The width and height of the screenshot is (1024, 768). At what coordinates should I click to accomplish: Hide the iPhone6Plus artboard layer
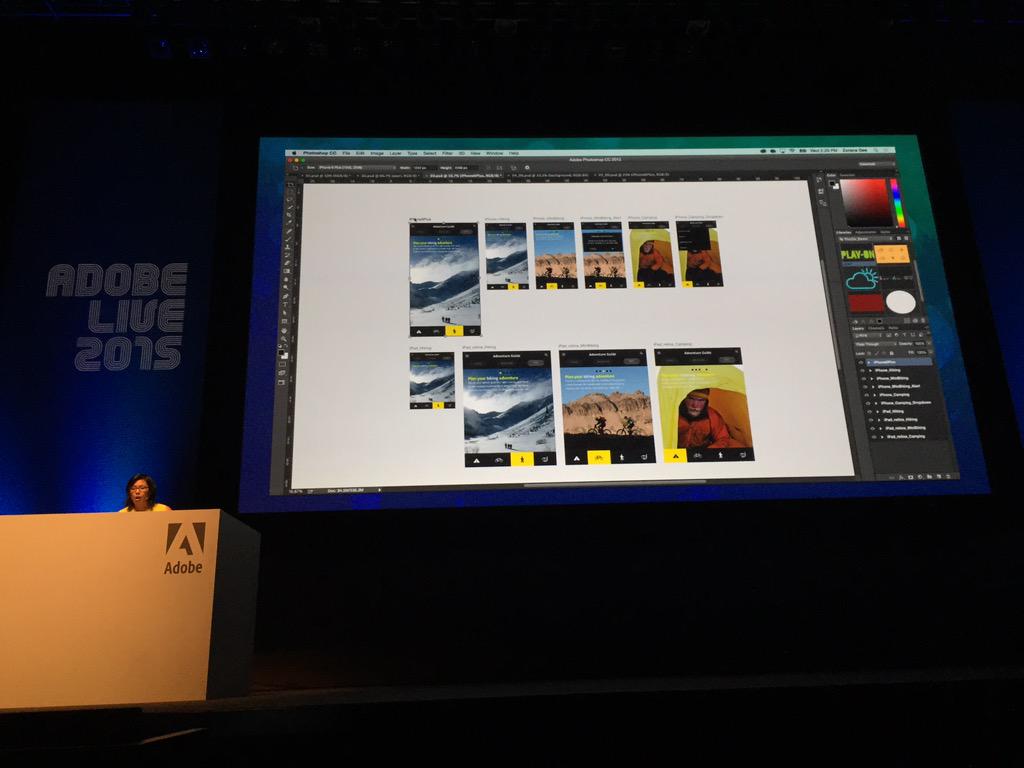[861, 362]
